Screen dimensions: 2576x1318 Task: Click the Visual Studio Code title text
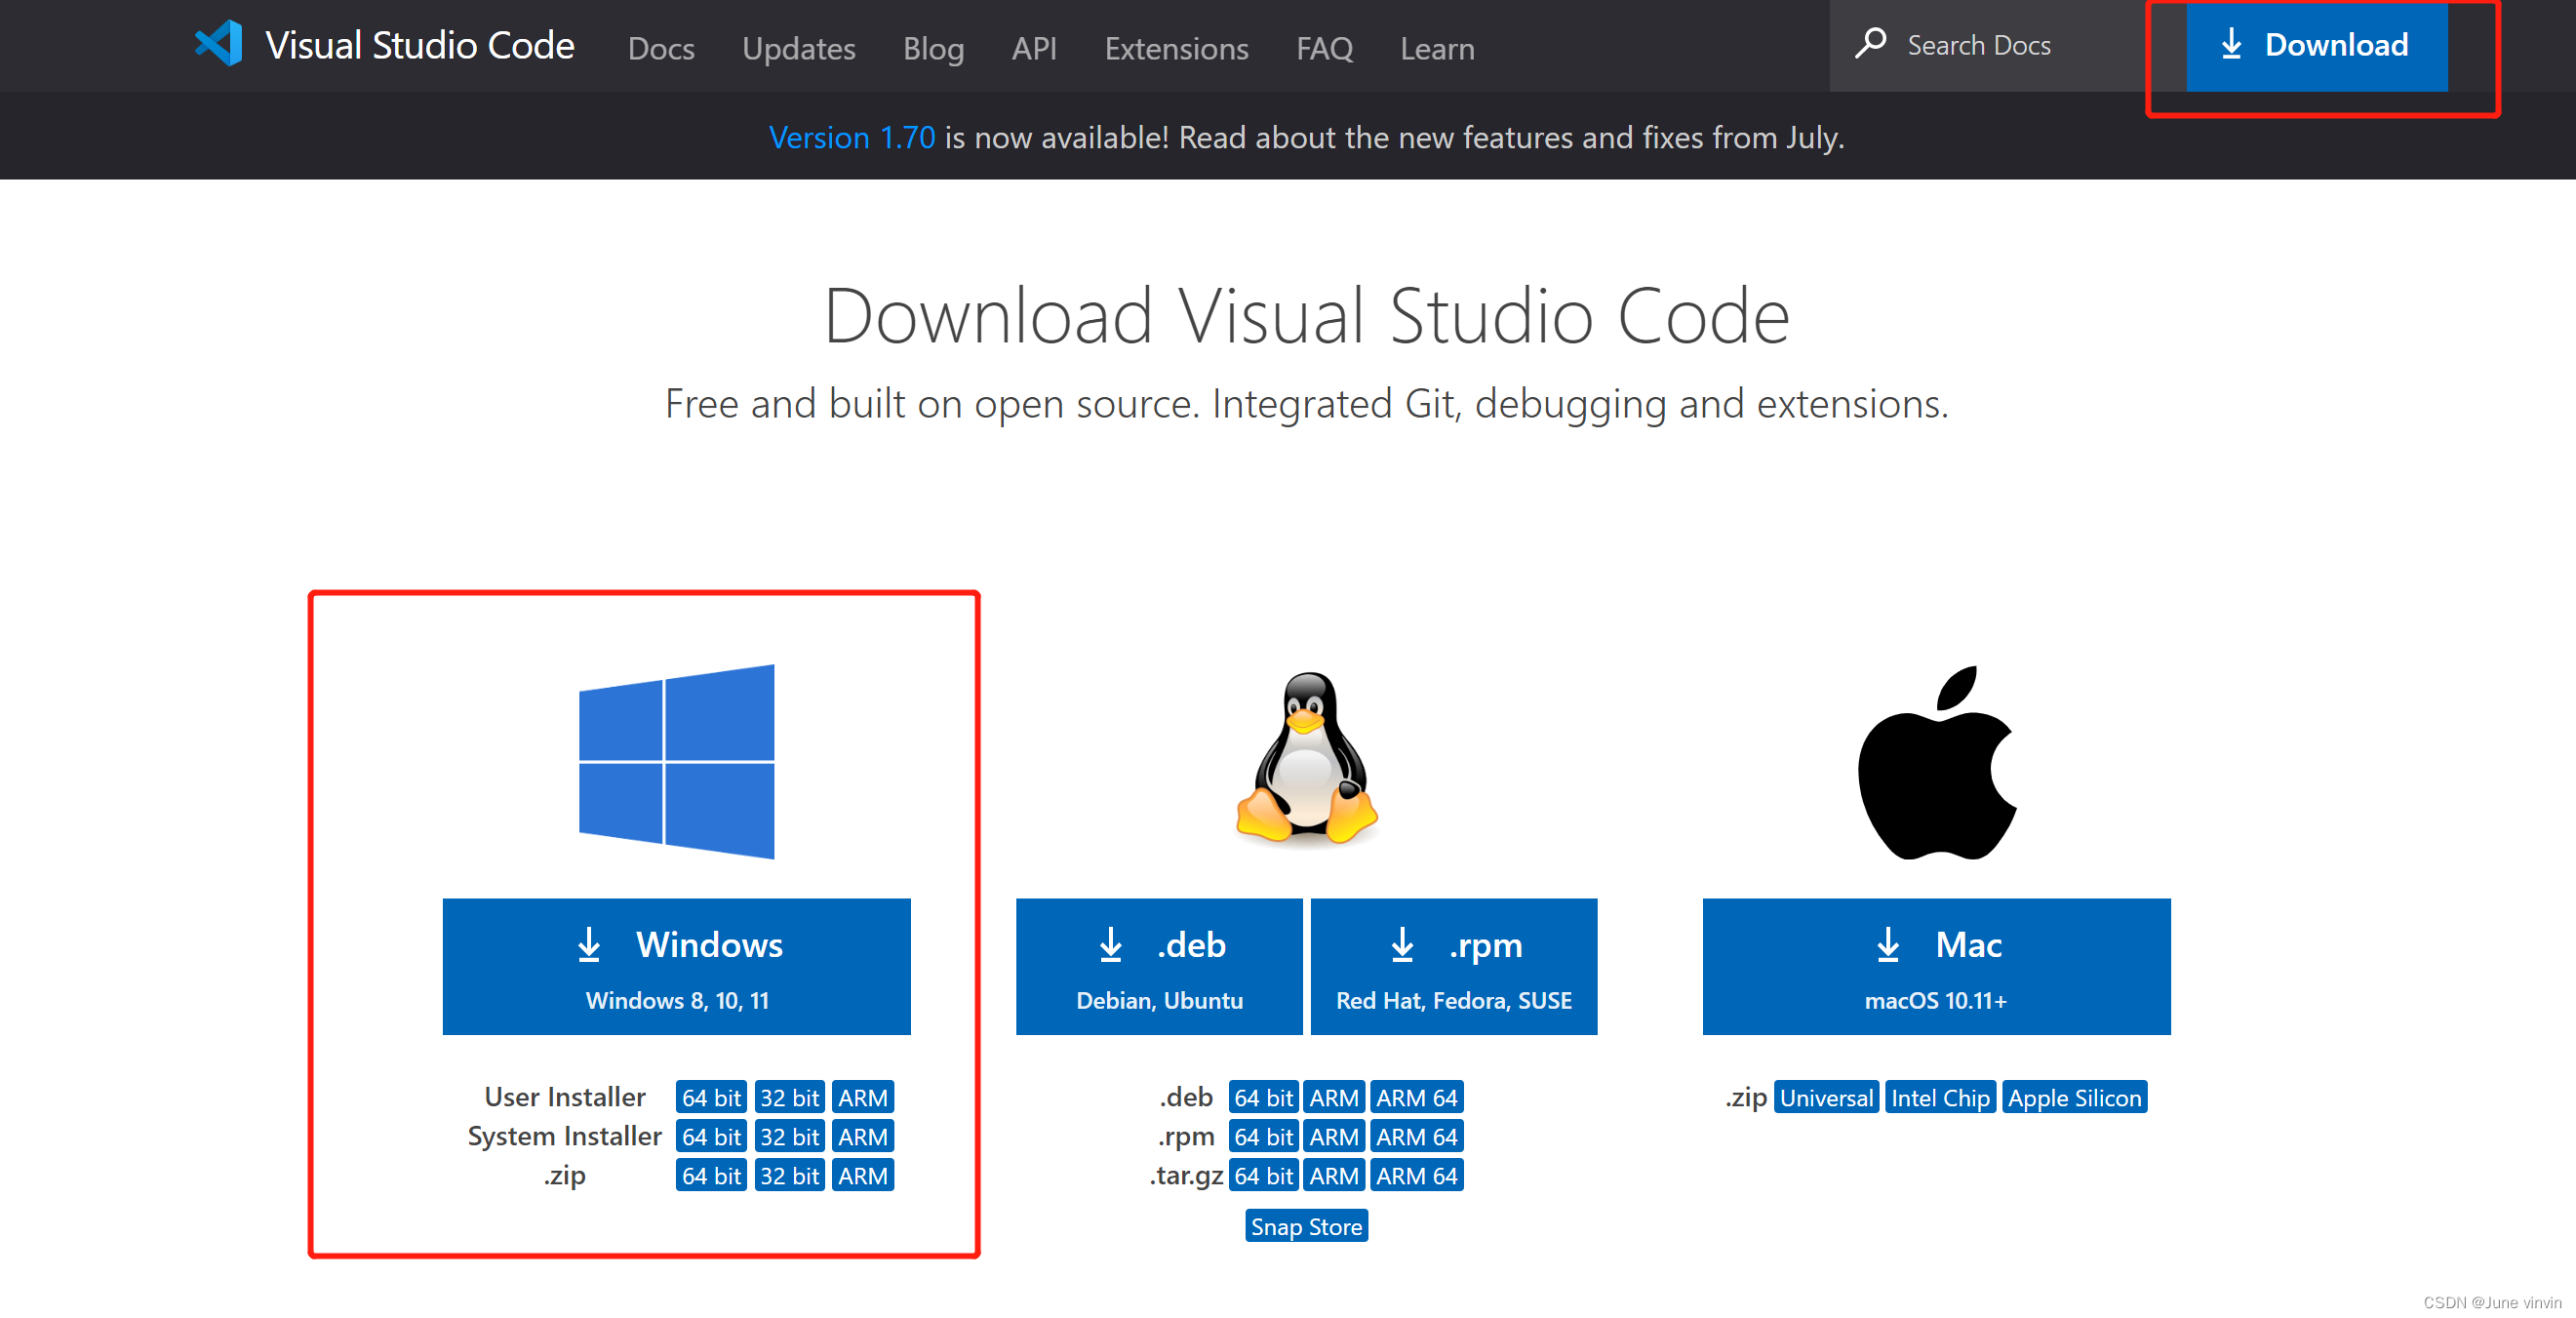[x=419, y=45]
